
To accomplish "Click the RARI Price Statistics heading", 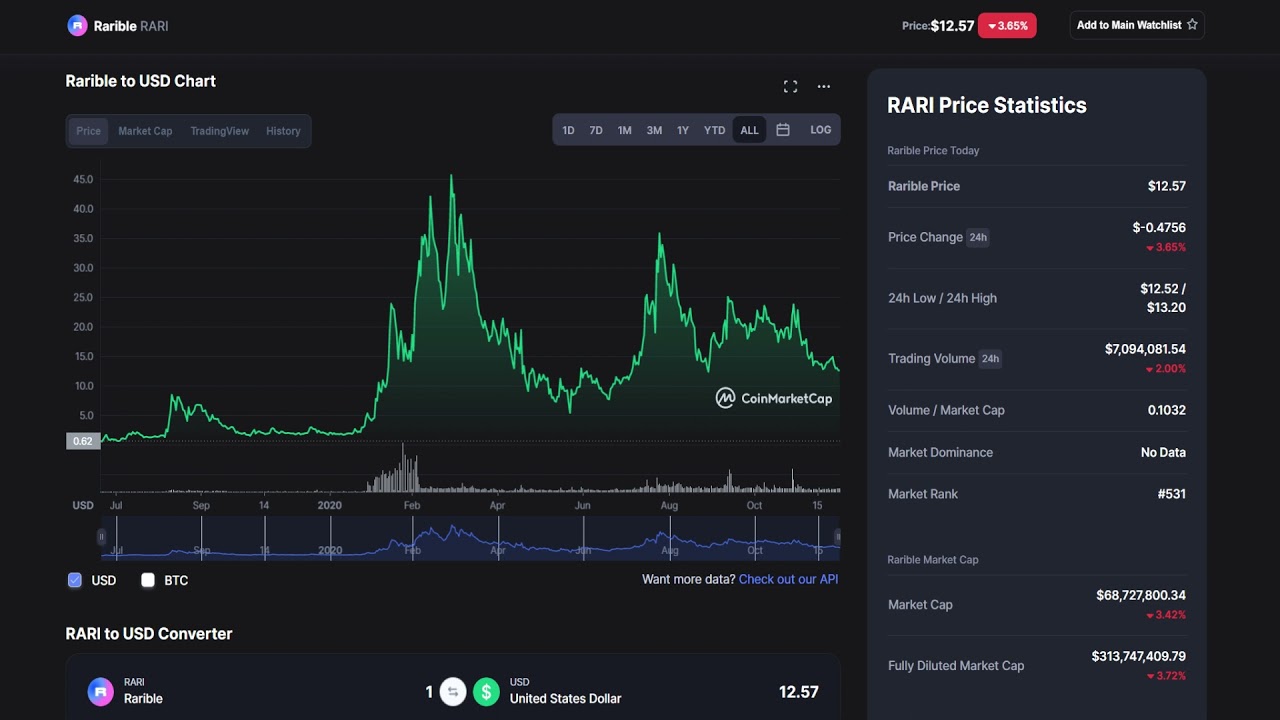I will tap(987, 105).
